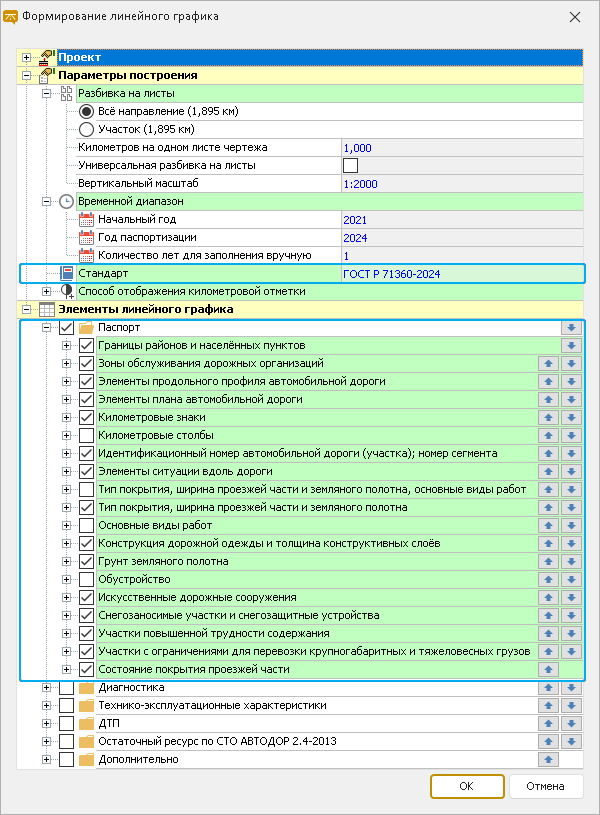Click calendar icon next to Год паспортизации
600x815 pixels.
[86, 238]
